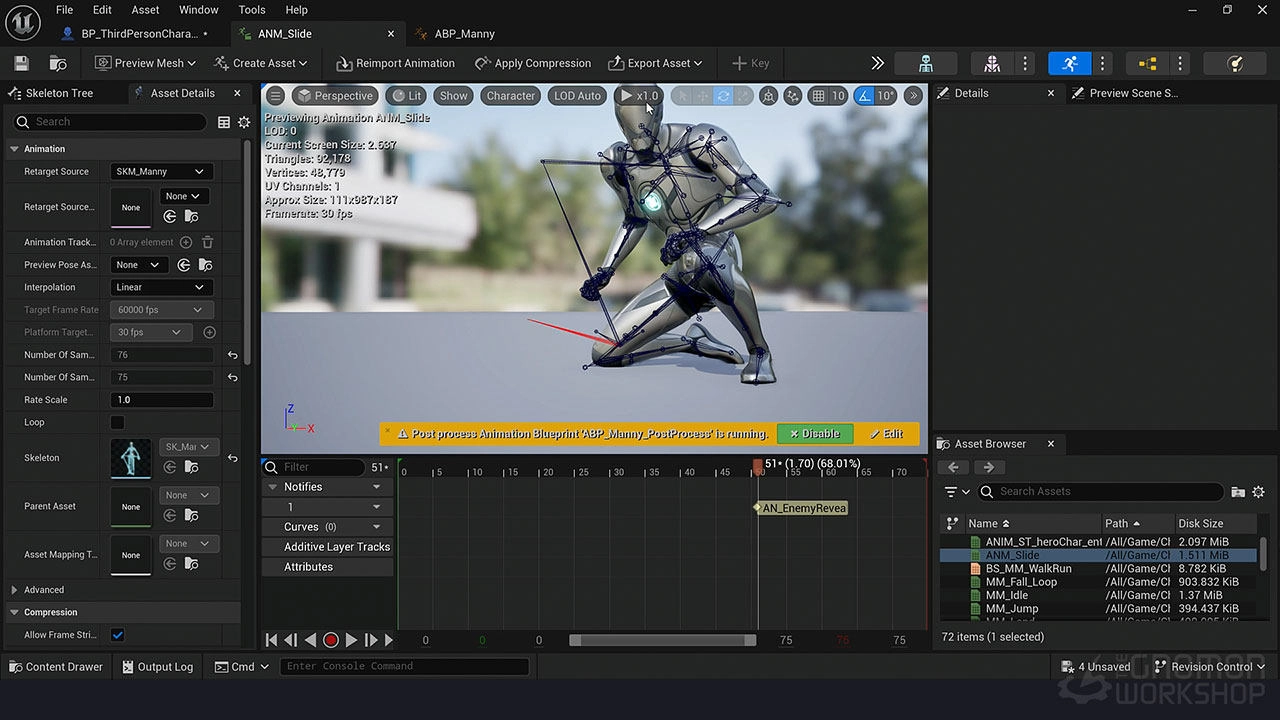Click the Save asset icon

coord(20,62)
